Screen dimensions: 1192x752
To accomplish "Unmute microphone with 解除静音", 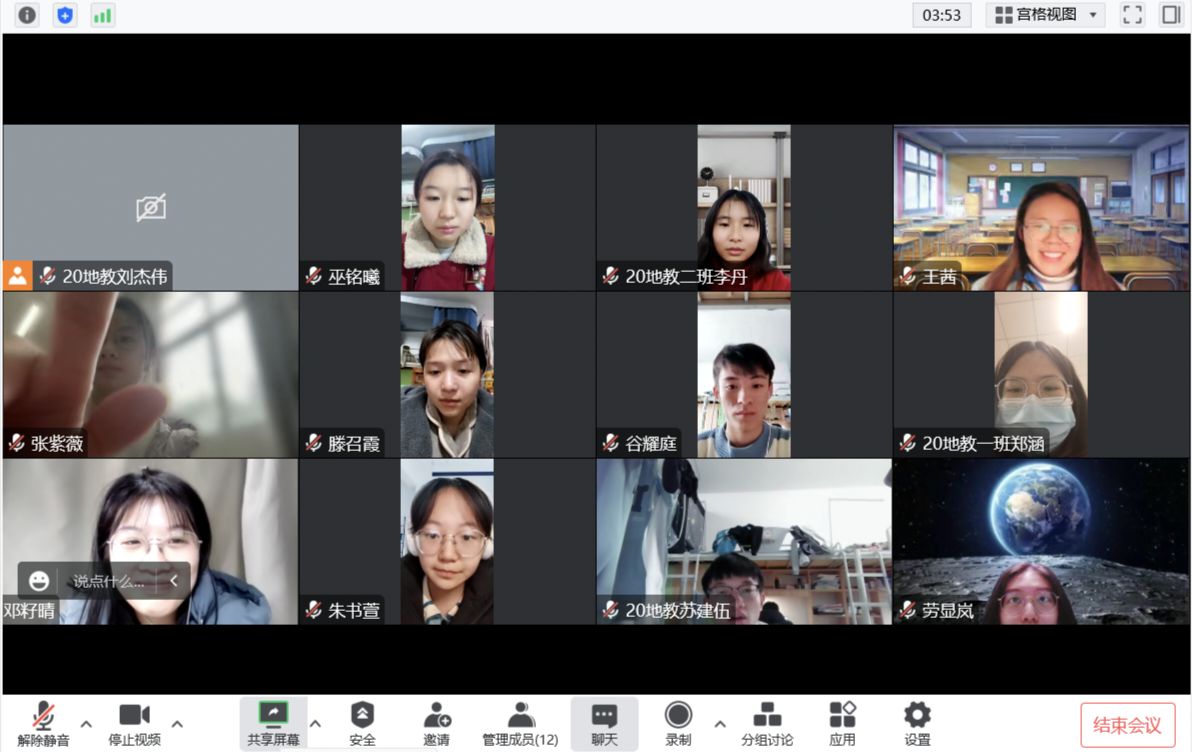I will click(43, 723).
